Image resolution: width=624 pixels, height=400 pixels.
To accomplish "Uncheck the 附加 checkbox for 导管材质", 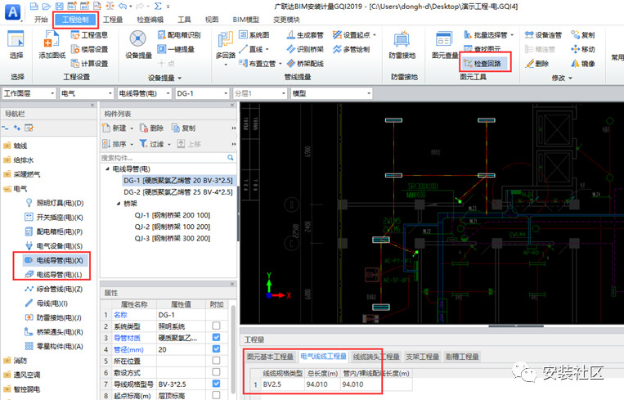I will coord(216,338).
